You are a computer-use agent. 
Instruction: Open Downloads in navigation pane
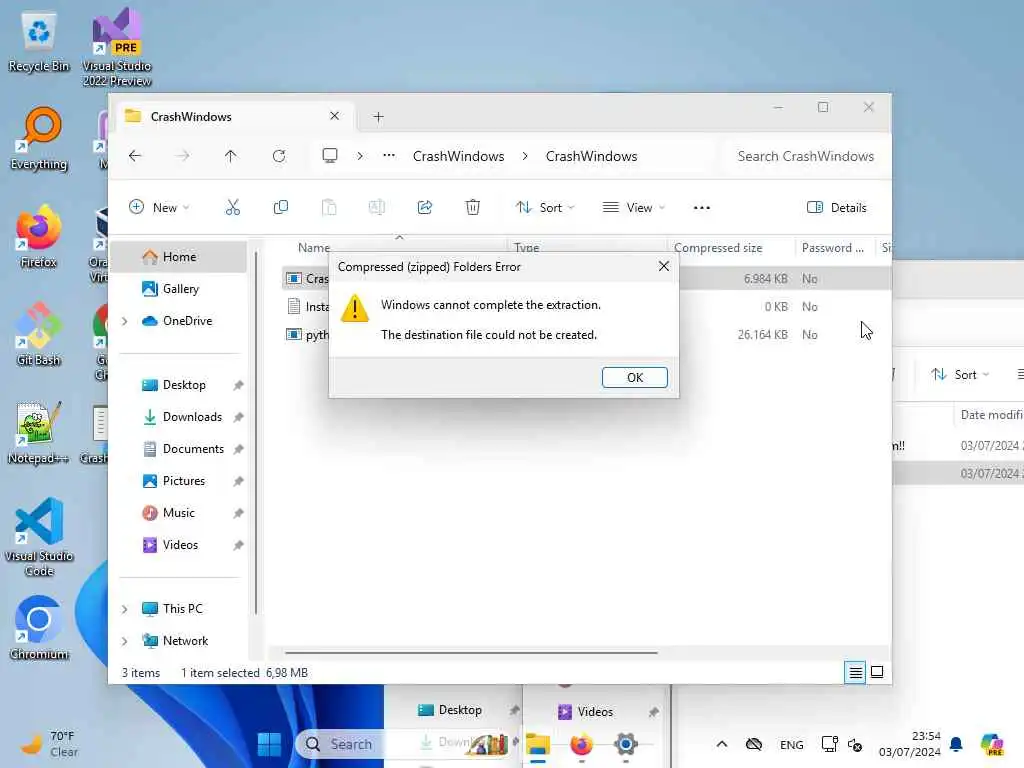[x=192, y=417]
